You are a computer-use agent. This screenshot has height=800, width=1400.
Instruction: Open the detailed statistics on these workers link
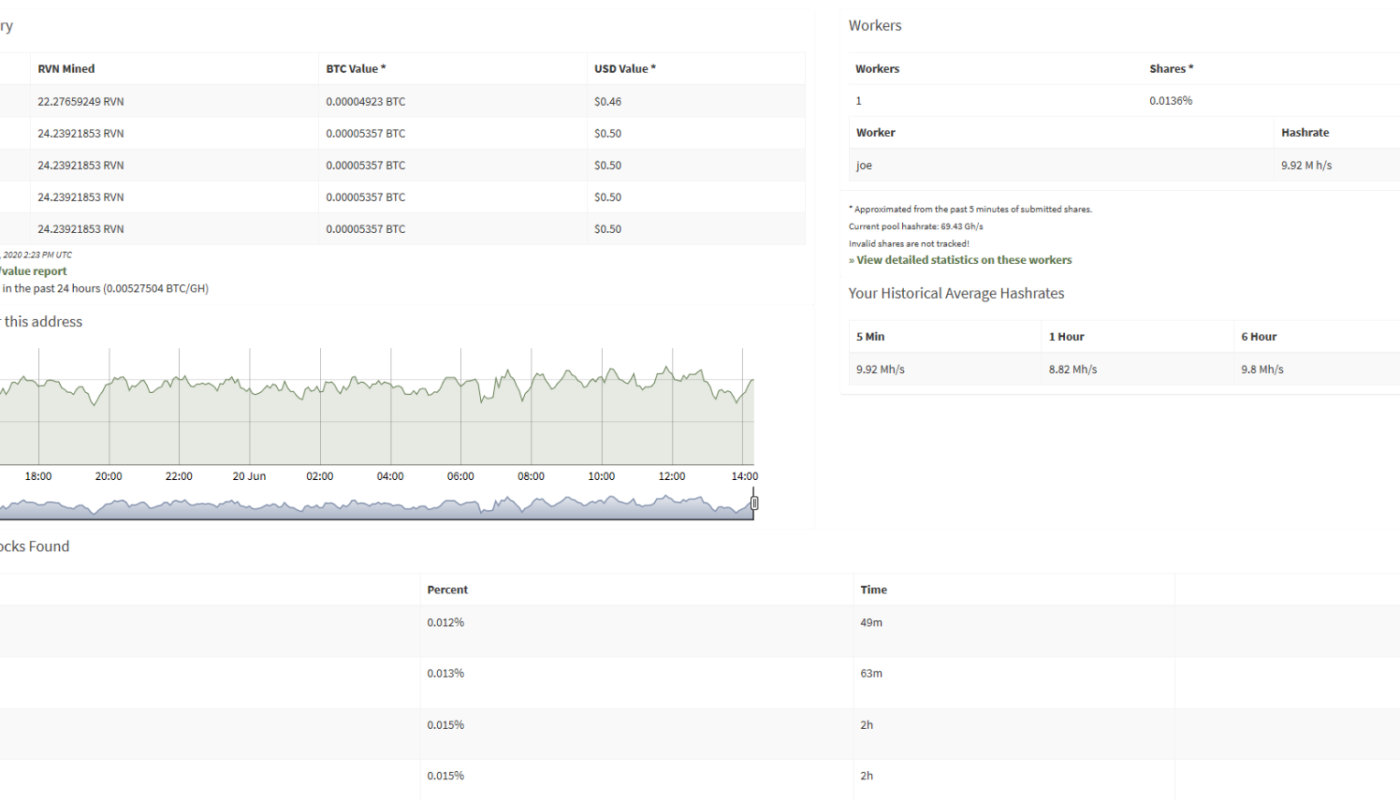(x=960, y=260)
